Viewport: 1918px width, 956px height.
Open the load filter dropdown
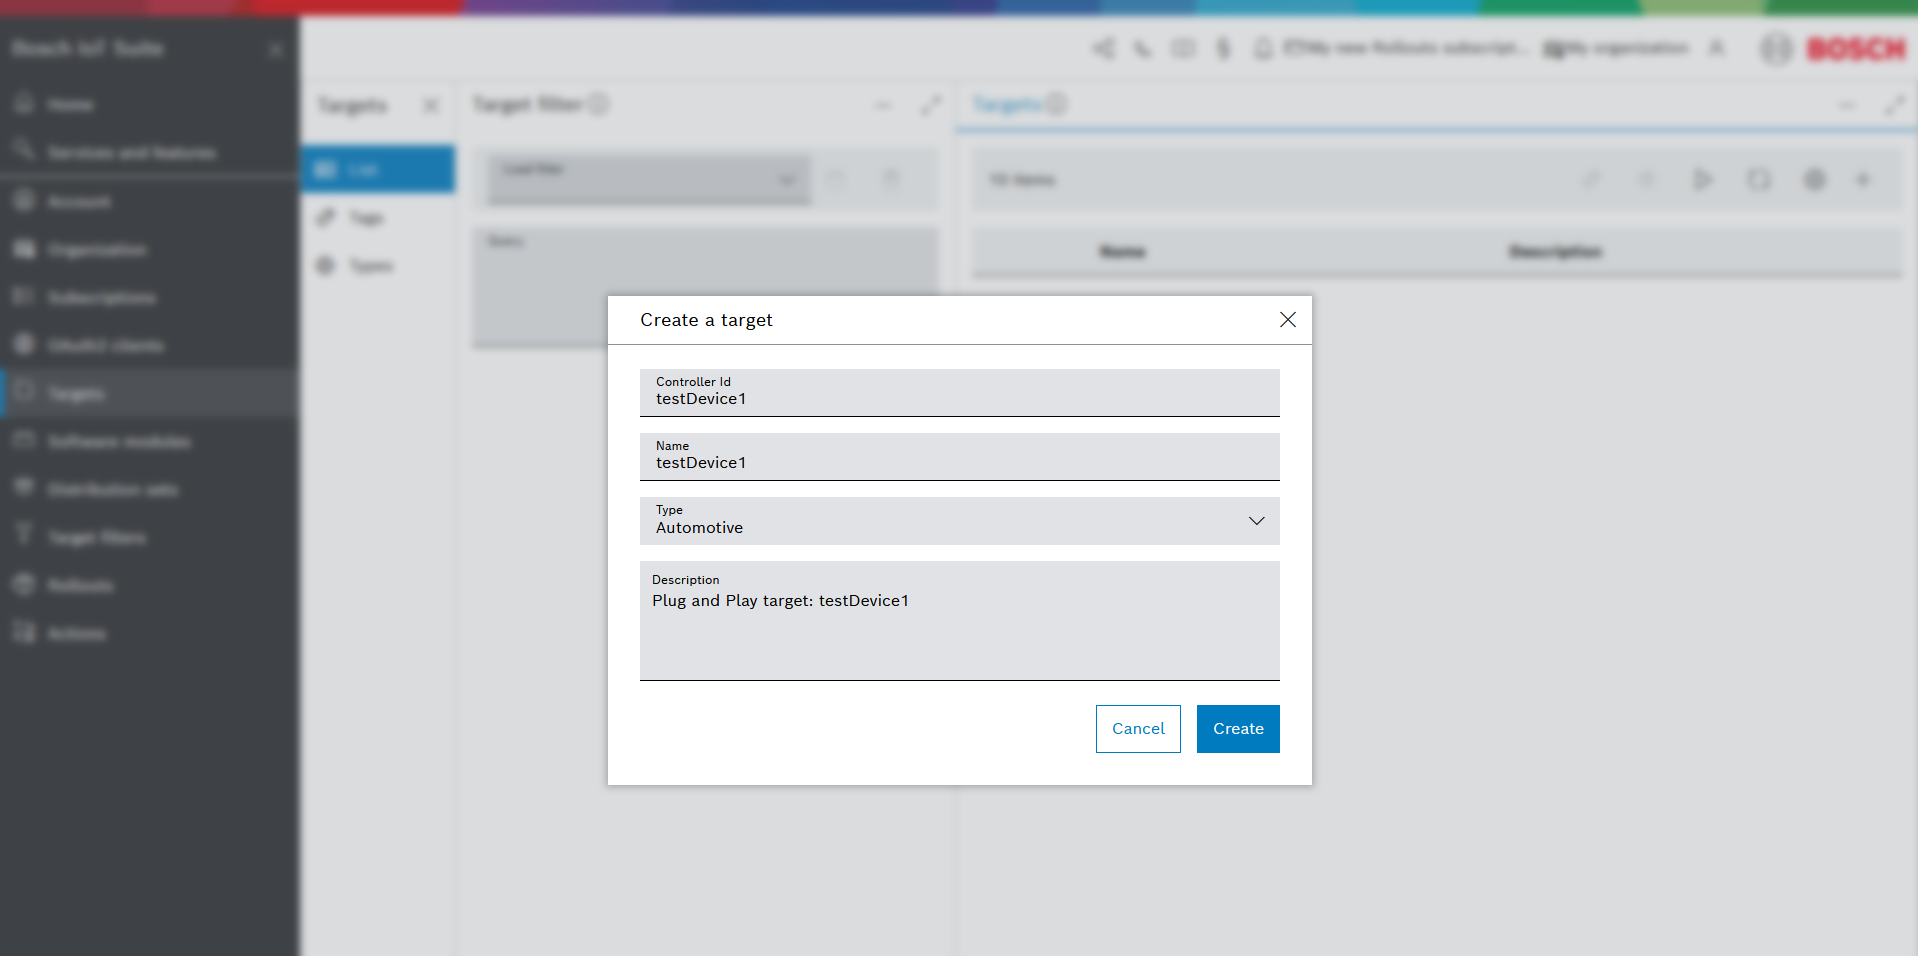pos(648,180)
